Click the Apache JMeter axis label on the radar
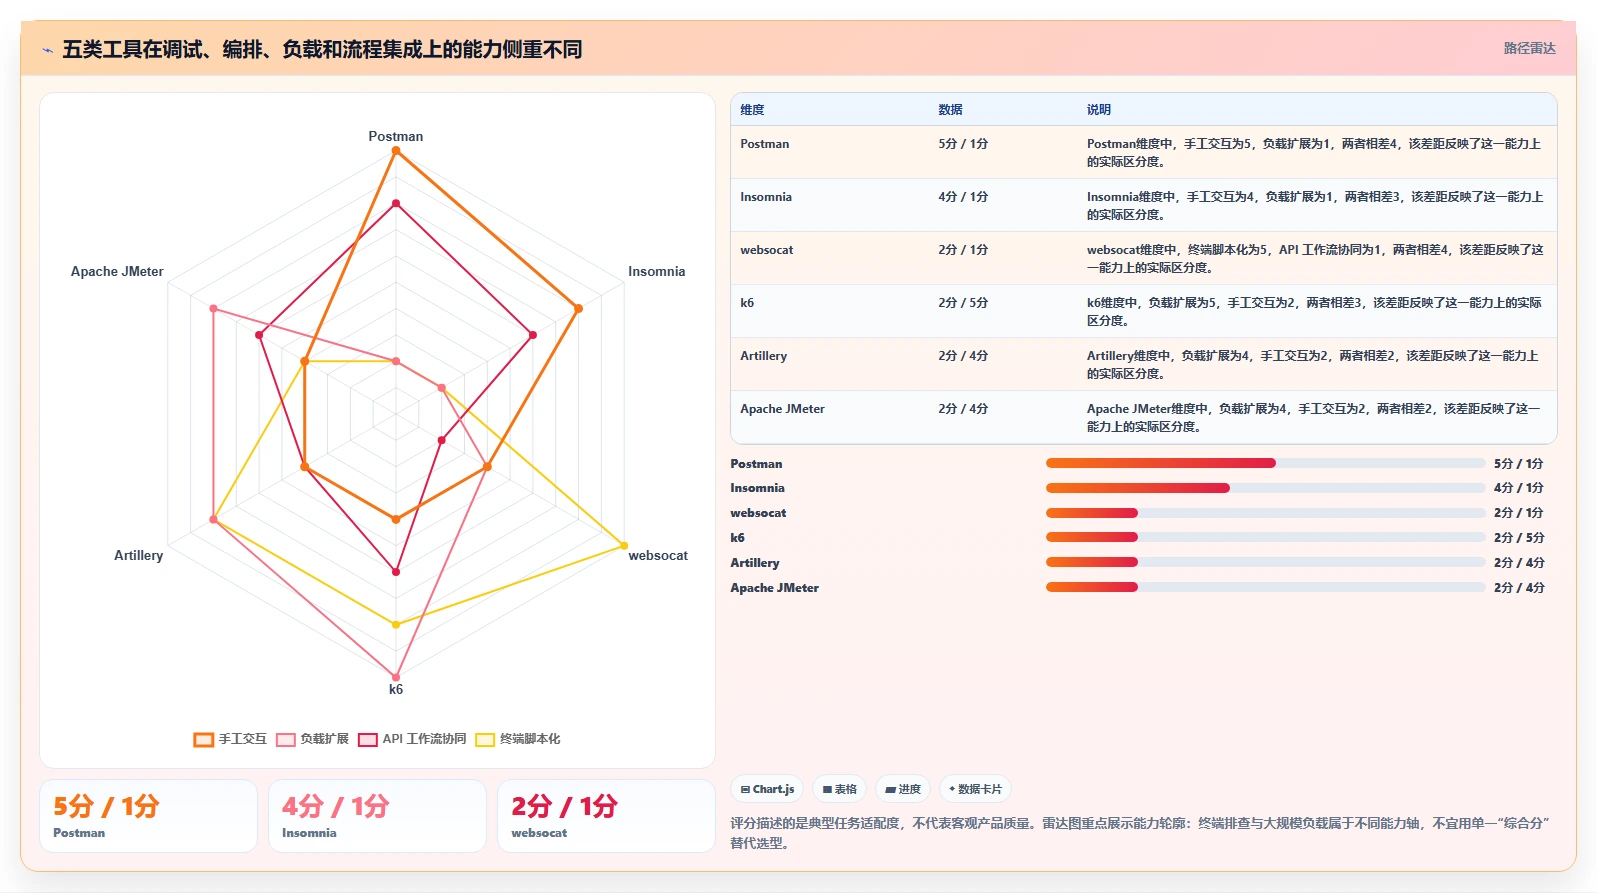Viewport: 1597px width, 893px height. [x=117, y=271]
